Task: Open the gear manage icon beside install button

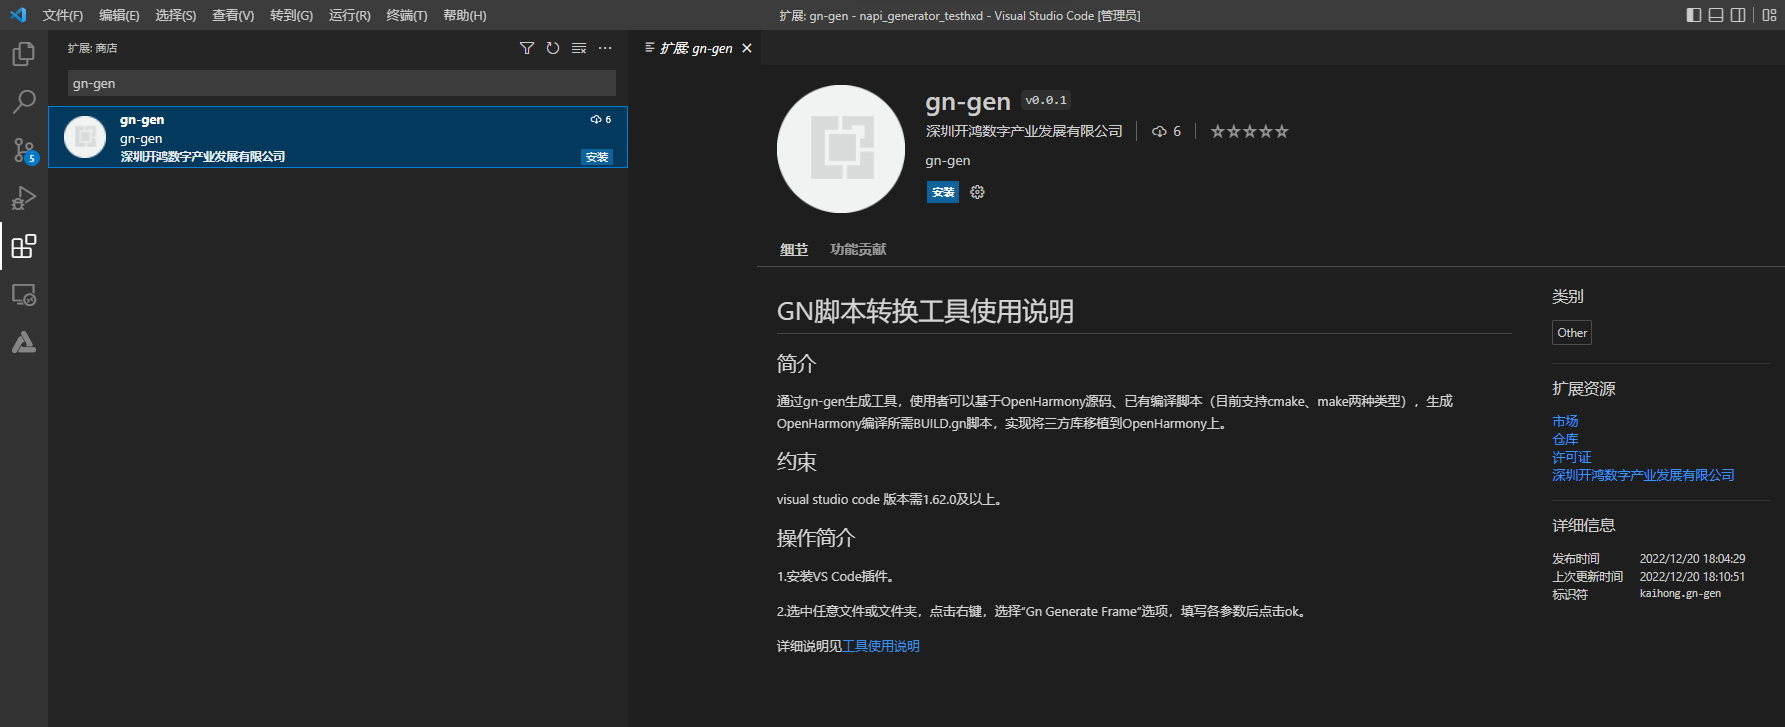Action: pos(978,192)
